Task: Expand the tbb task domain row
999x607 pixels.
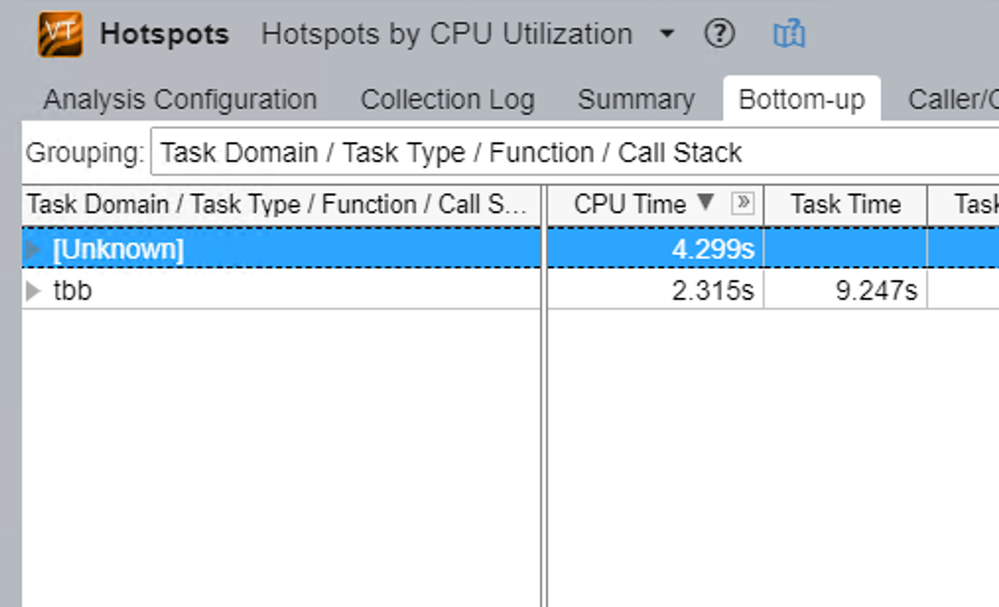Action: tap(35, 291)
